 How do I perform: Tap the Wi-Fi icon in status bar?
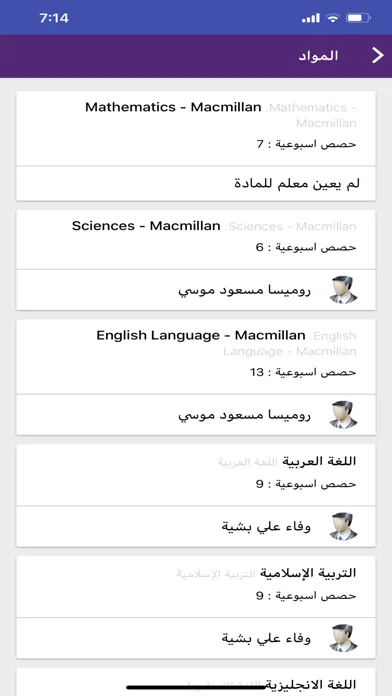pyautogui.click(x=332, y=18)
